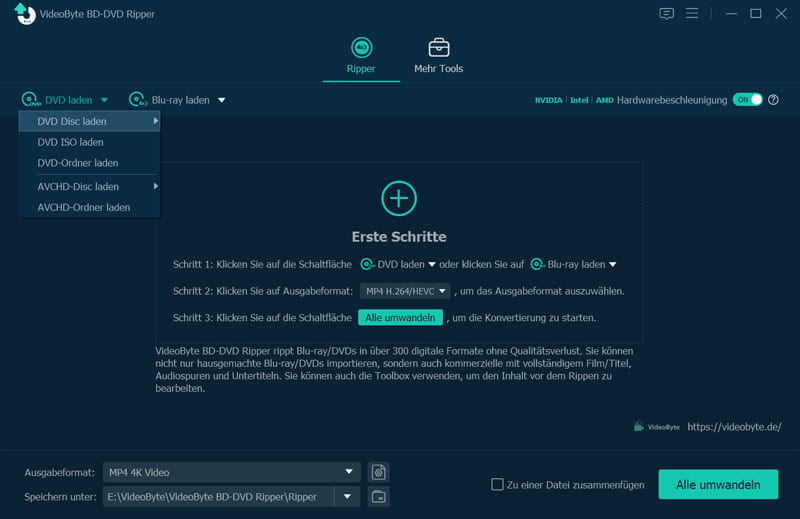Open output format settings icon
Viewport: 800px width, 519px height.
(x=378, y=472)
